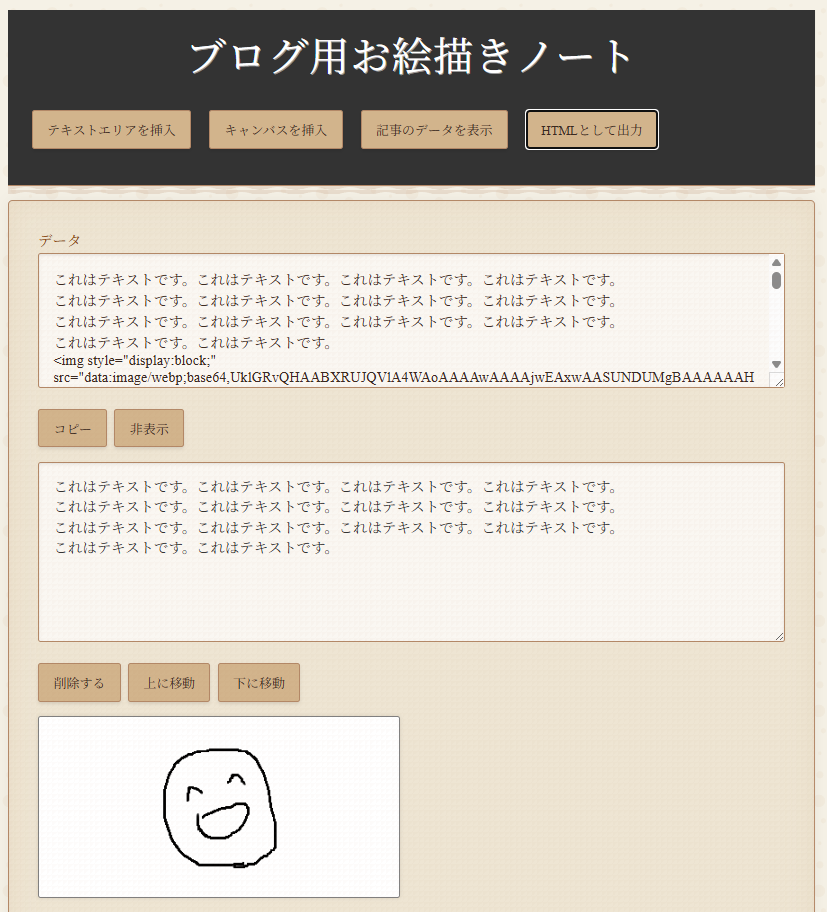Click the data textarea scrollbar thumb
The height and width of the screenshot is (912, 827).
776,280
